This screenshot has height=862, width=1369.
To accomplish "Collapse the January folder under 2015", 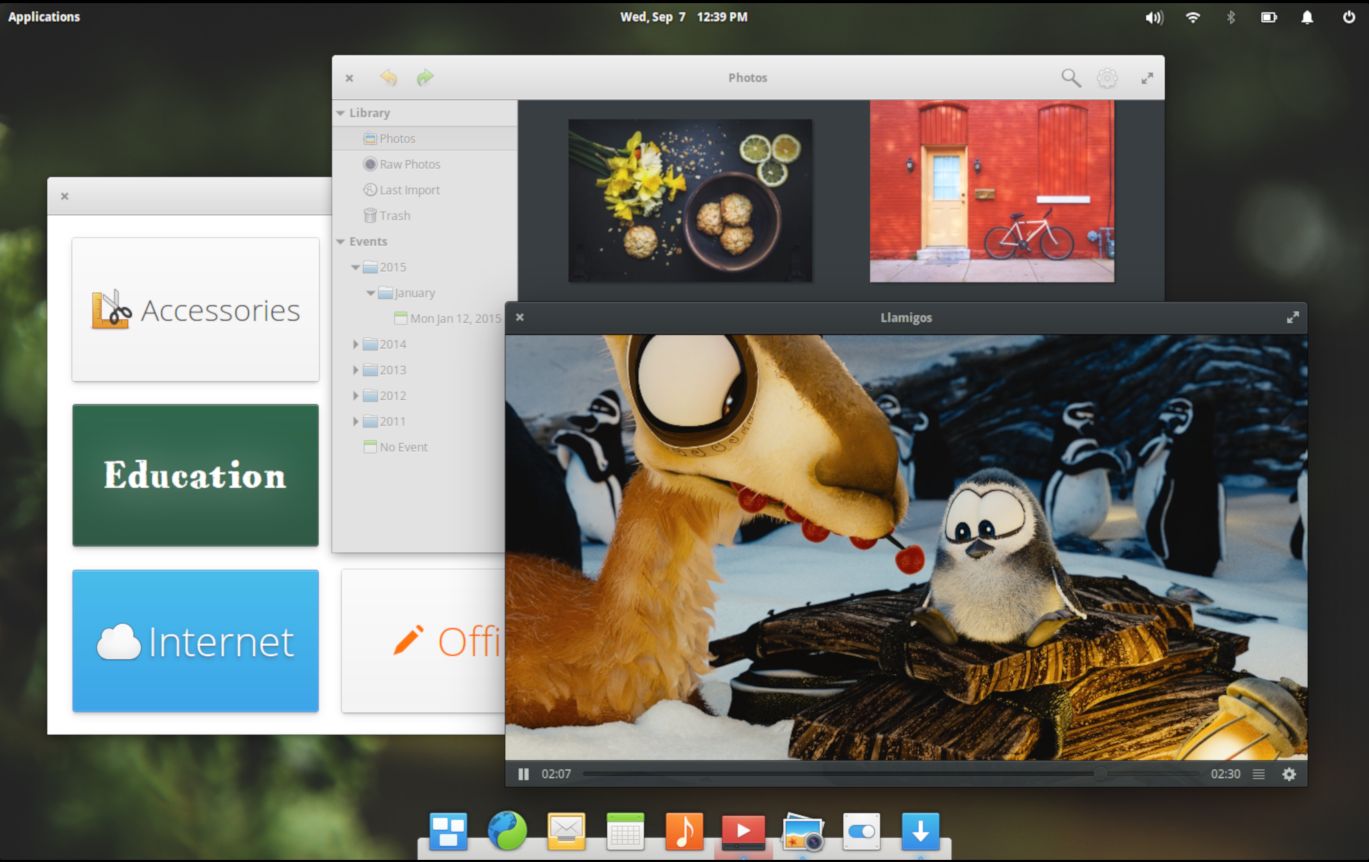I will tap(370, 292).
